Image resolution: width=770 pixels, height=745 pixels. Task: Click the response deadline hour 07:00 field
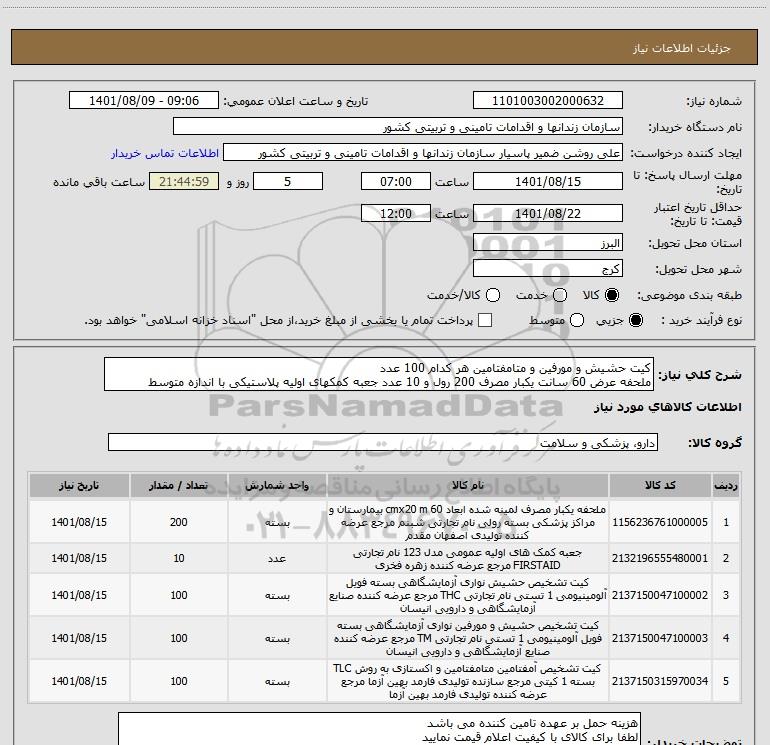point(396,181)
